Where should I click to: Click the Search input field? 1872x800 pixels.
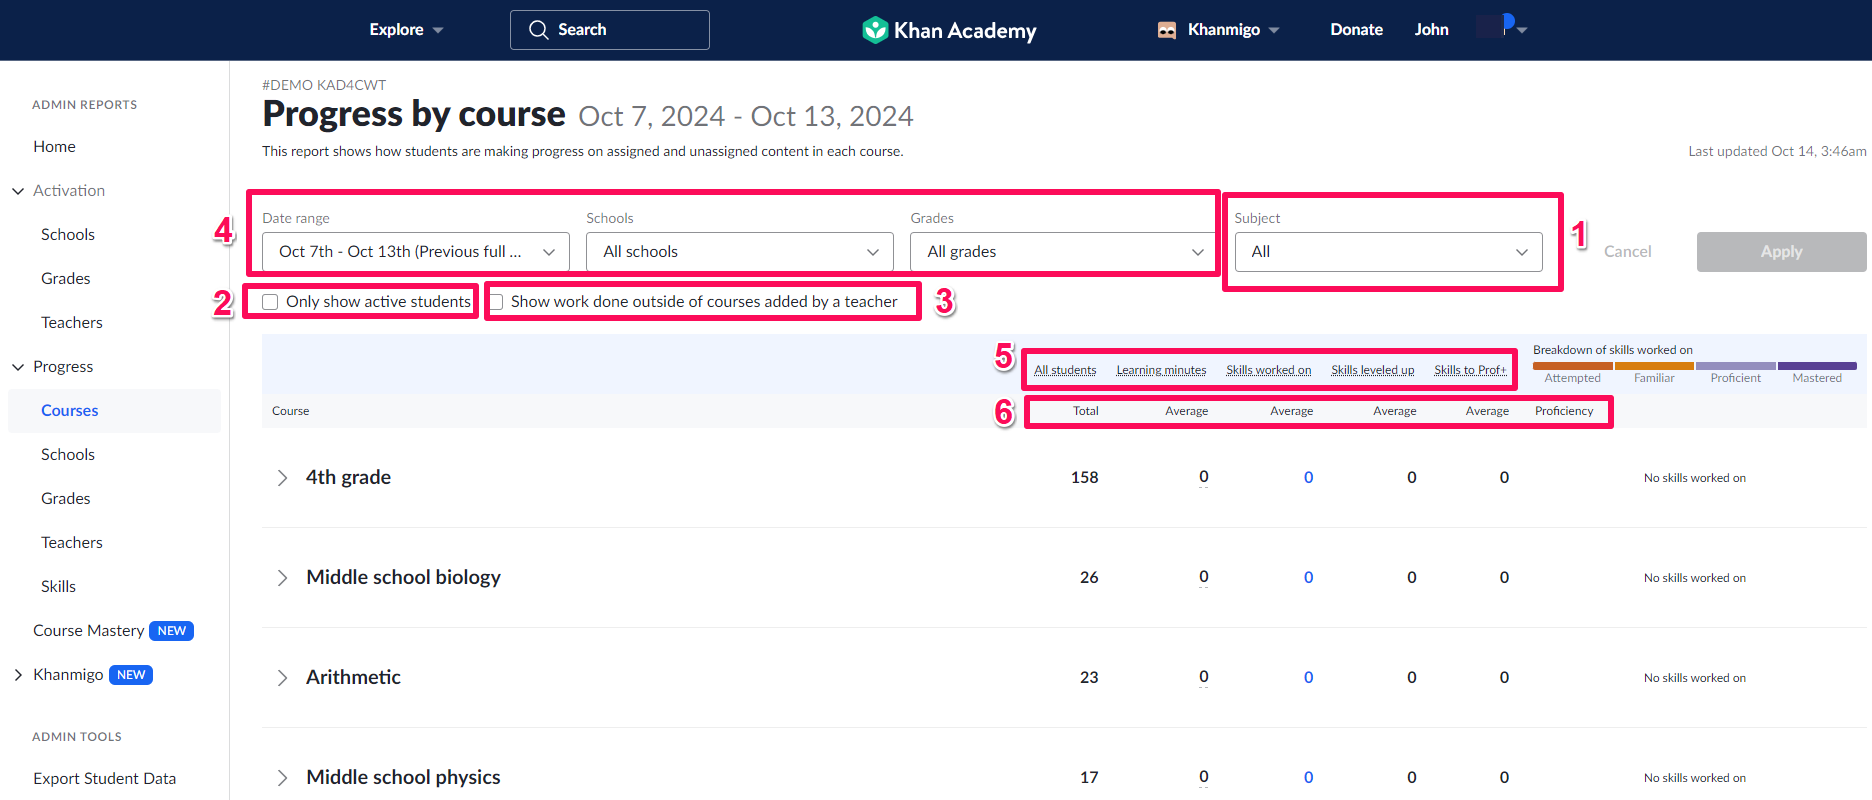coord(610,30)
